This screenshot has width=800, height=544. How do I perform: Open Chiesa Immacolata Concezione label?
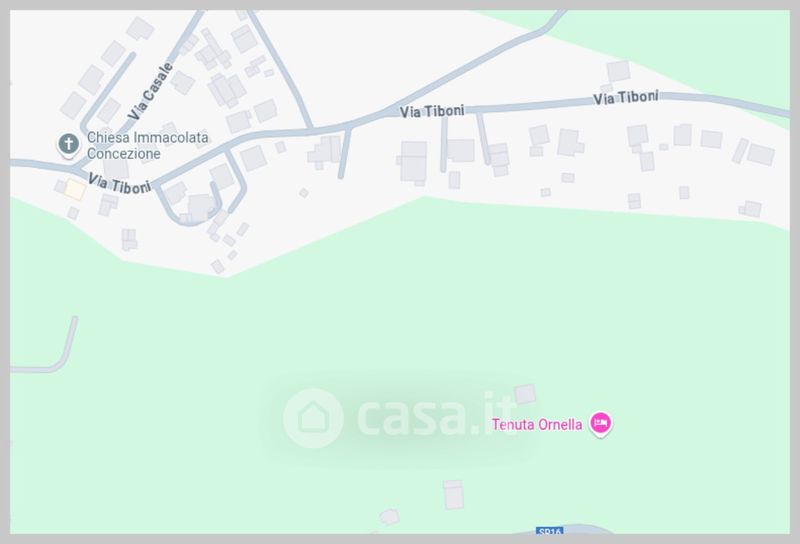pyautogui.click(x=147, y=145)
